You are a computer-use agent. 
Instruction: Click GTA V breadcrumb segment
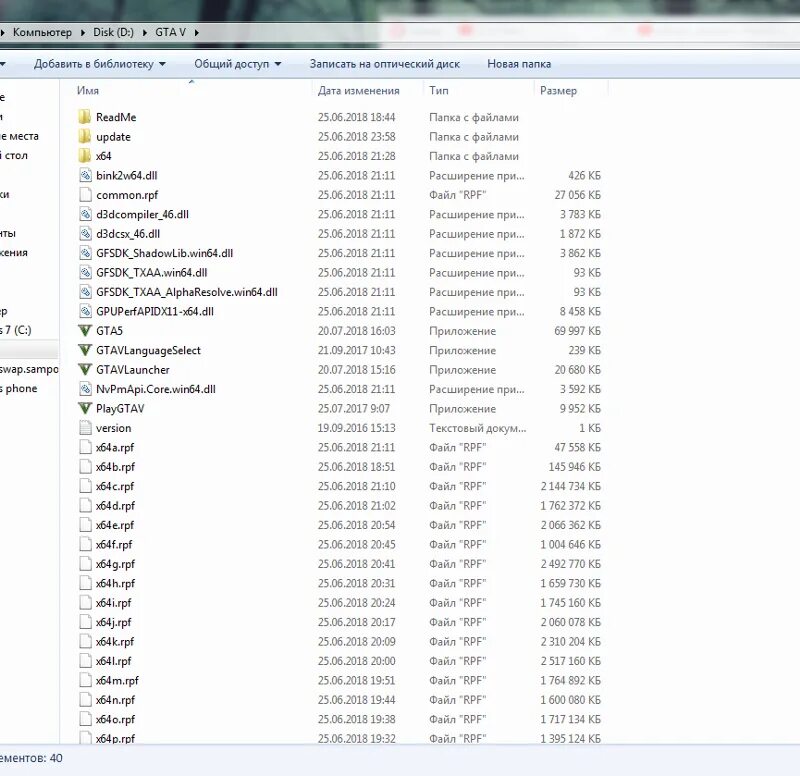(170, 32)
